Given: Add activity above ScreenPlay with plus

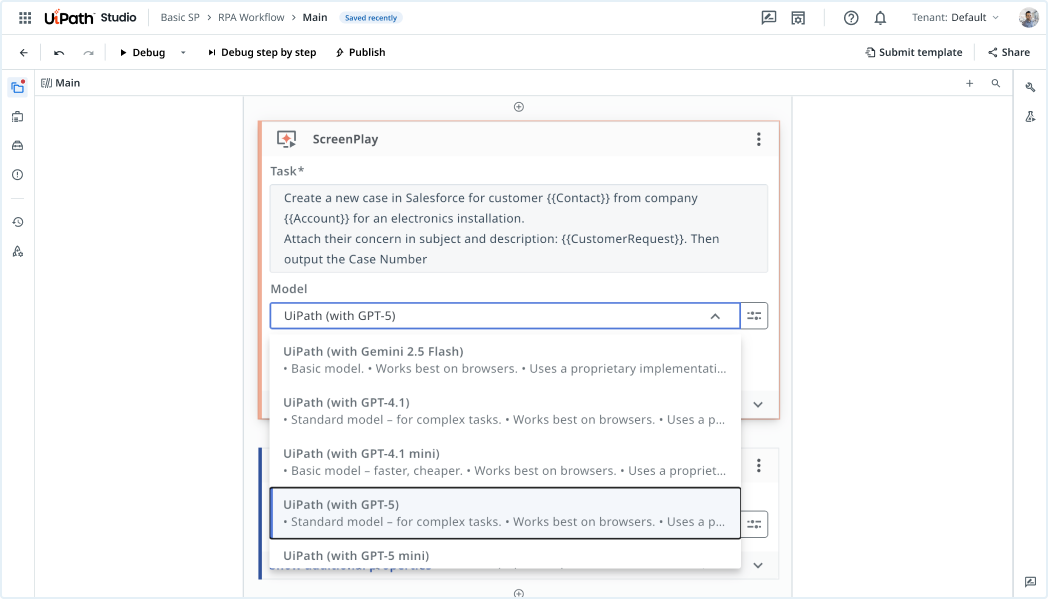Looking at the screenshot, I should coord(519,107).
